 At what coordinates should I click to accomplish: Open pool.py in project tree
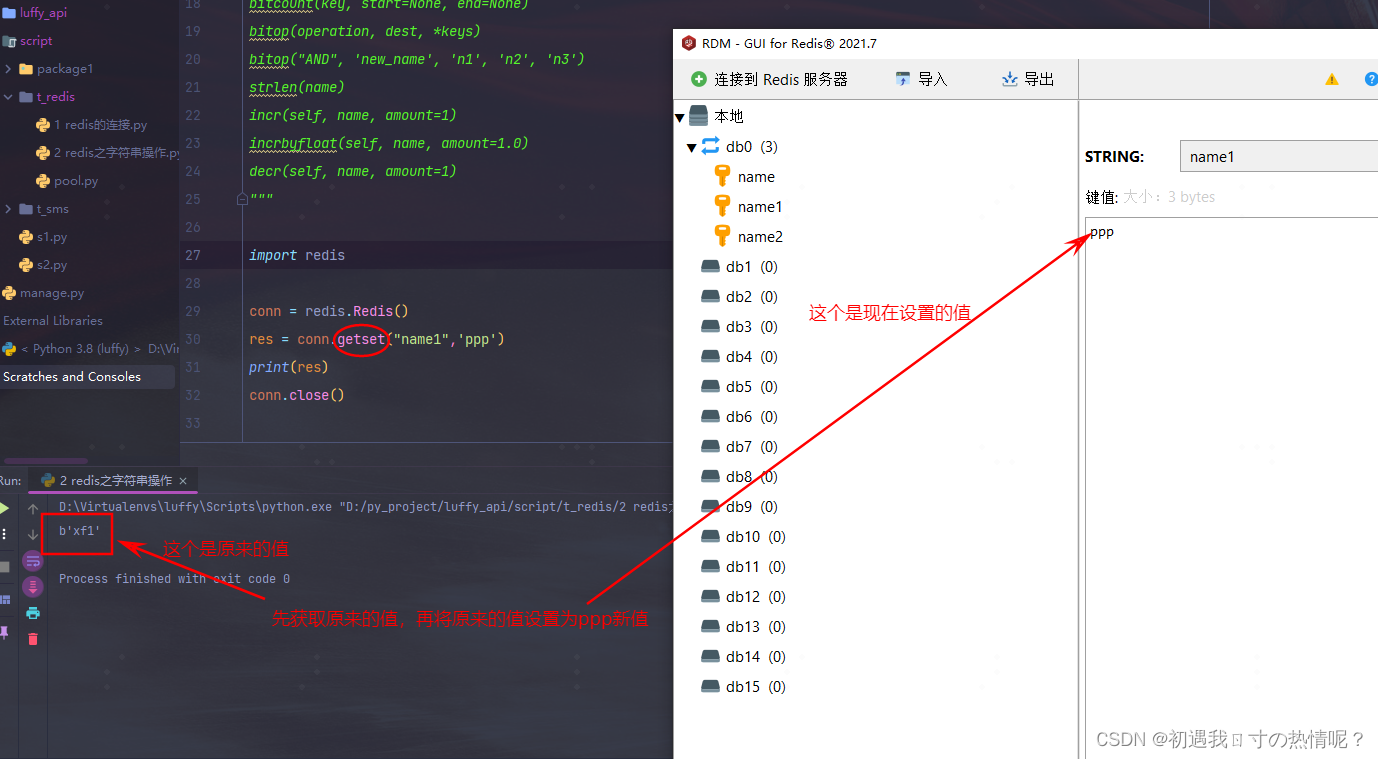(67, 181)
